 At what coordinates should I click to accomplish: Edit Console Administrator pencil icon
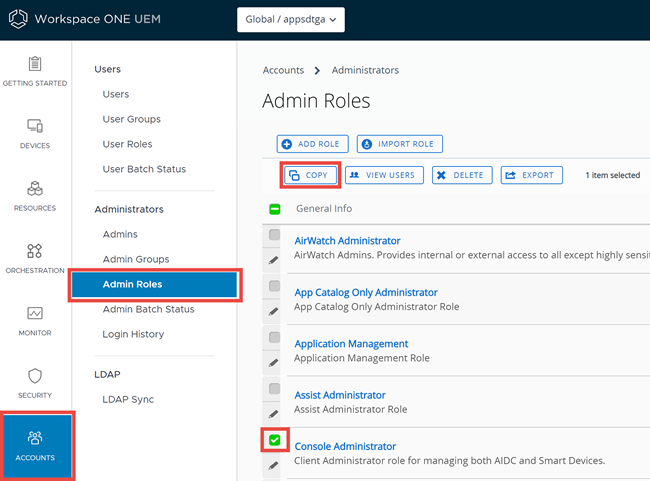coord(273,465)
